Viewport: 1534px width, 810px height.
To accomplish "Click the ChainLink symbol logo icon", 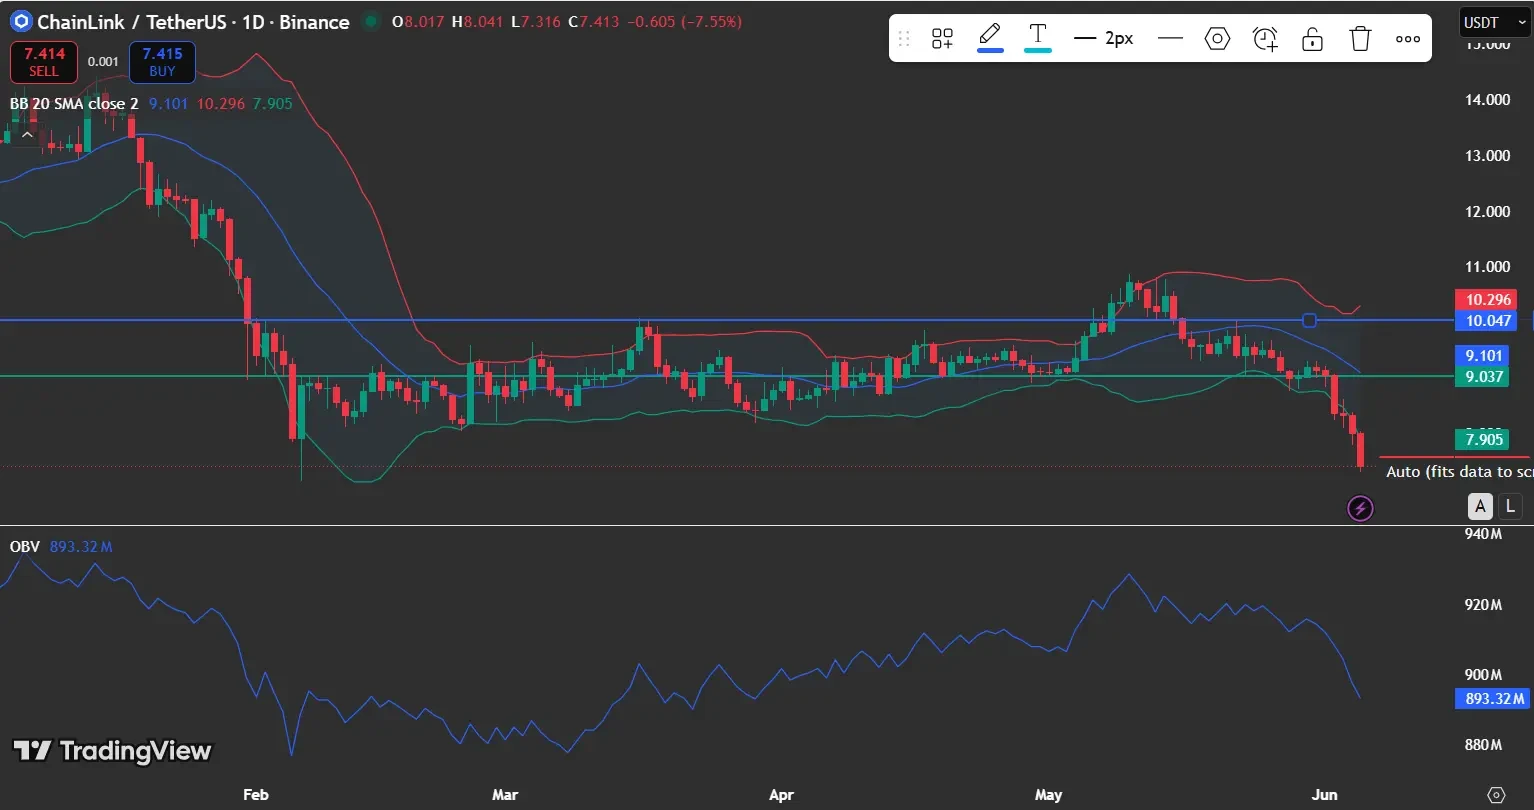I will [21, 21].
